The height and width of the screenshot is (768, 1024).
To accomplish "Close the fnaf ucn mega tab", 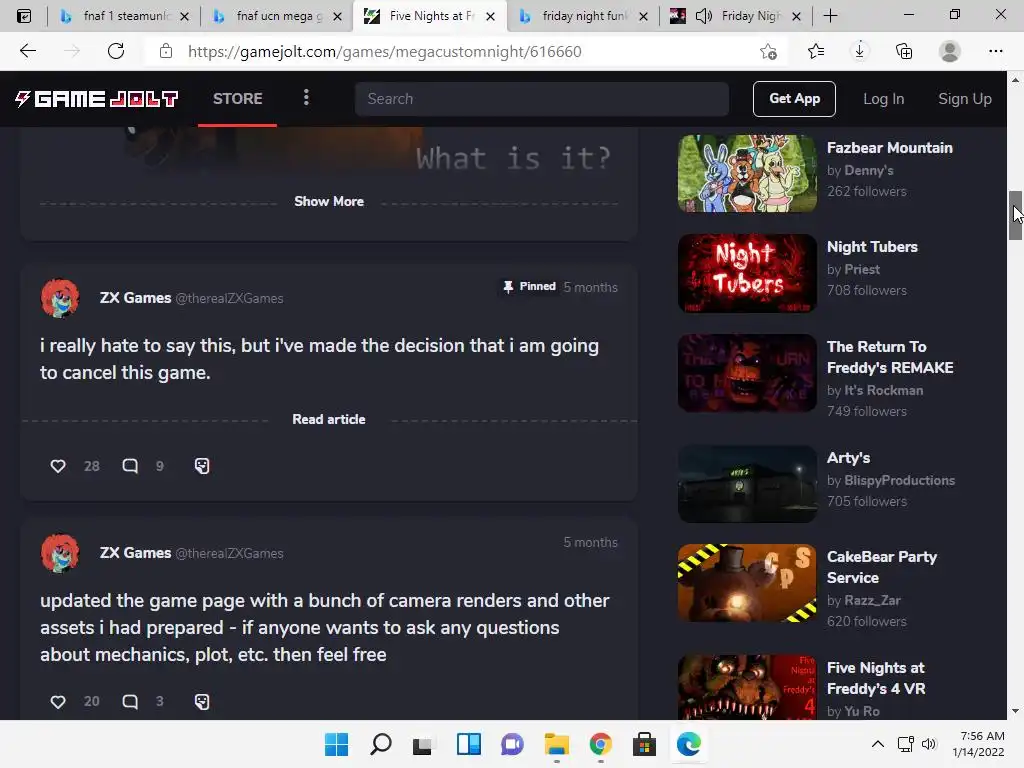I will (338, 16).
